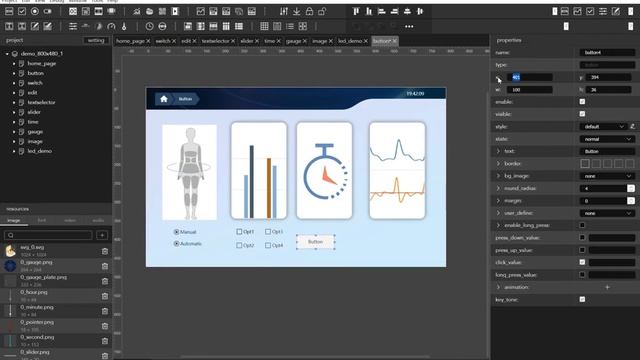Delete 0_hour.png with its trash icon
Screen dimensions: 640x360
[105, 296]
